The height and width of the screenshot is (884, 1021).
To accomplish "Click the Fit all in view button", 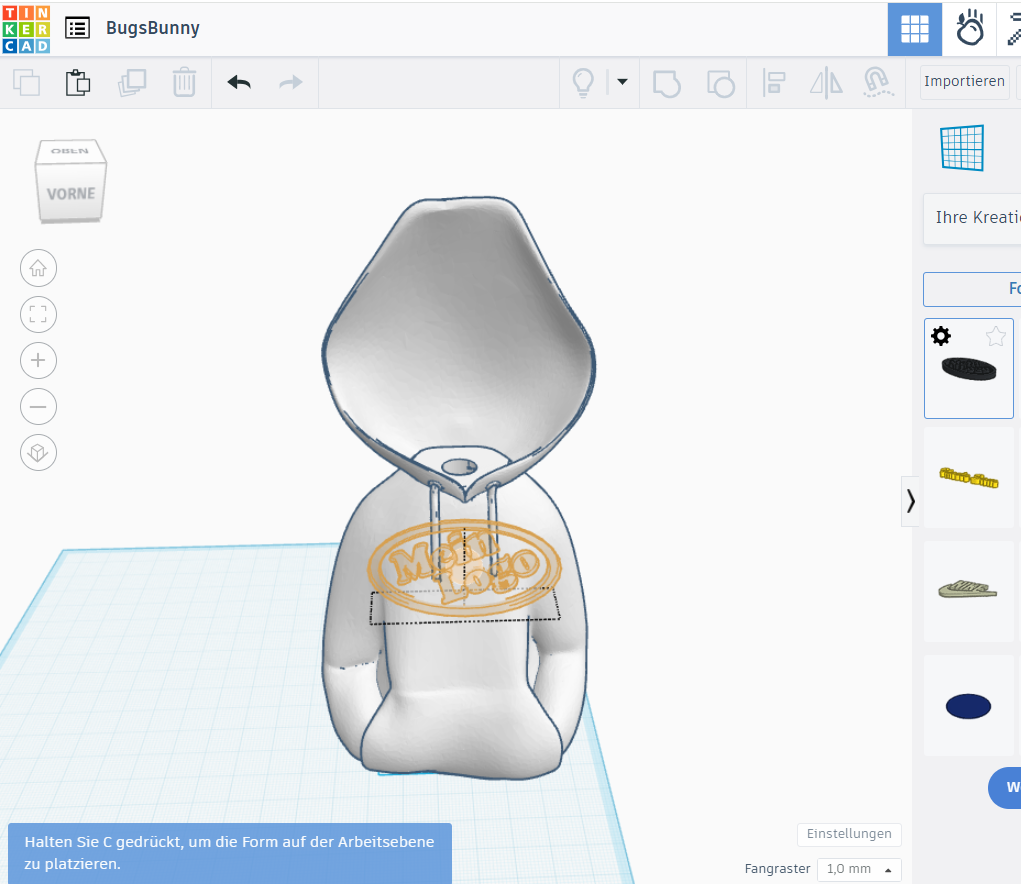I will 38,314.
